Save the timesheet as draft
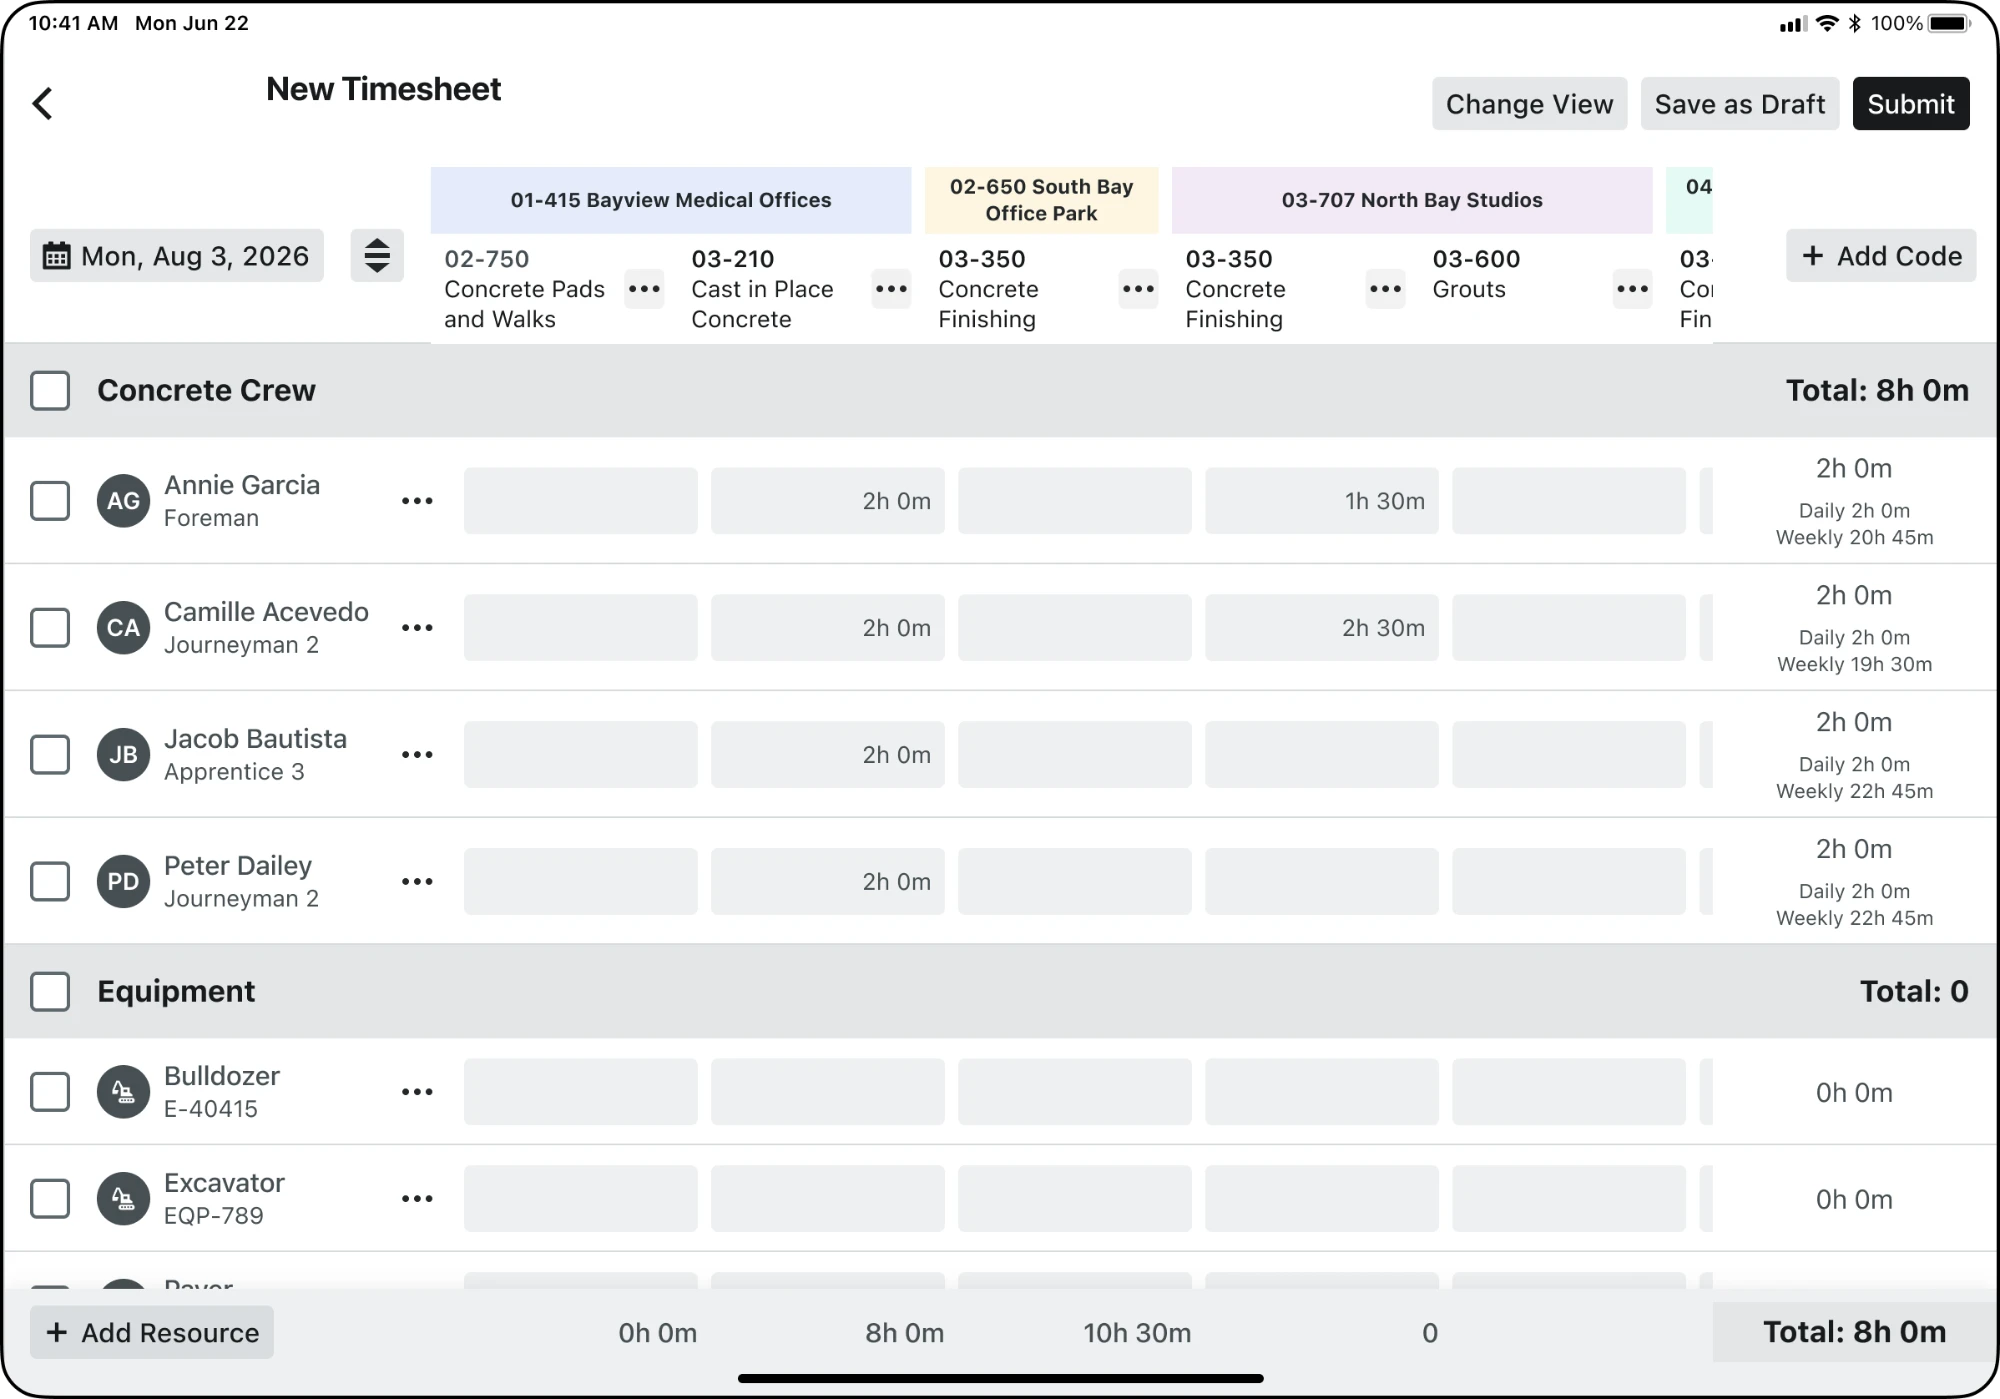The image size is (2000, 1399). pyautogui.click(x=1739, y=104)
